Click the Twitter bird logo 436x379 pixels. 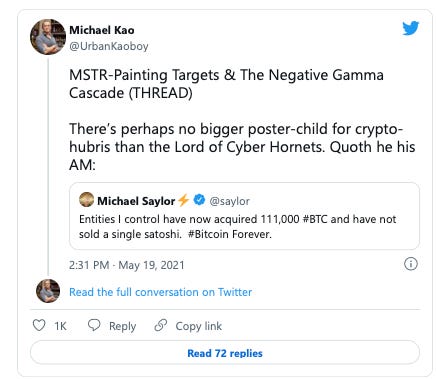pyautogui.click(x=410, y=28)
